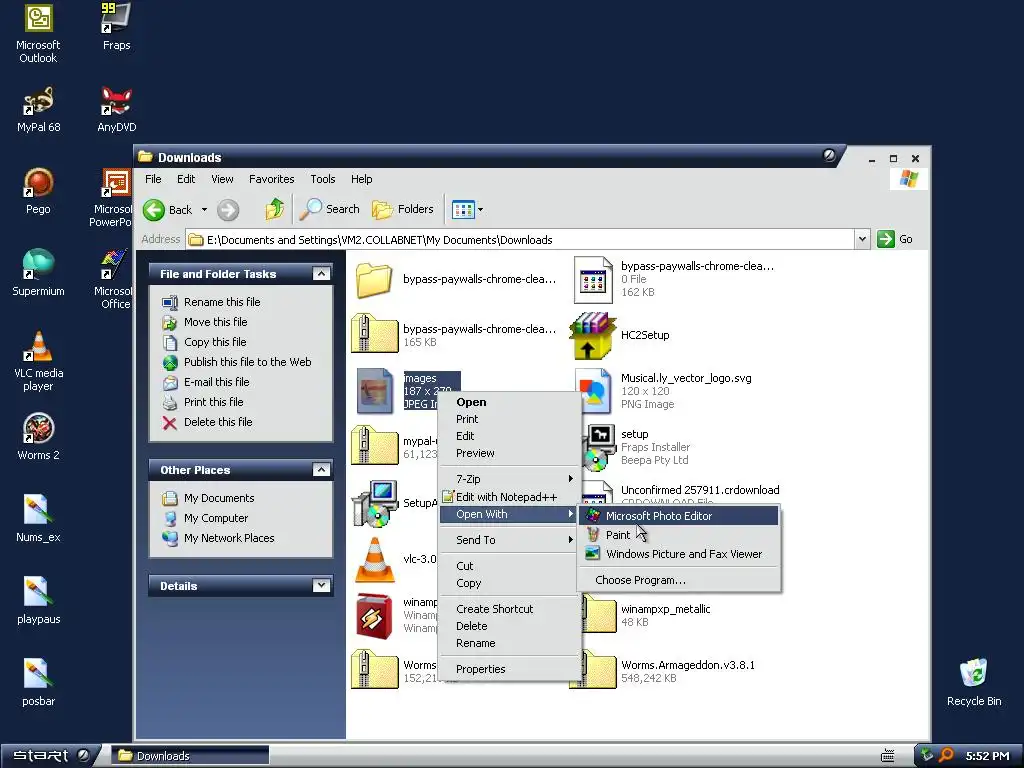Open MyPal 68 browser shortcut
The width and height of the screenshot is (1024, 768).
[38, 110]
